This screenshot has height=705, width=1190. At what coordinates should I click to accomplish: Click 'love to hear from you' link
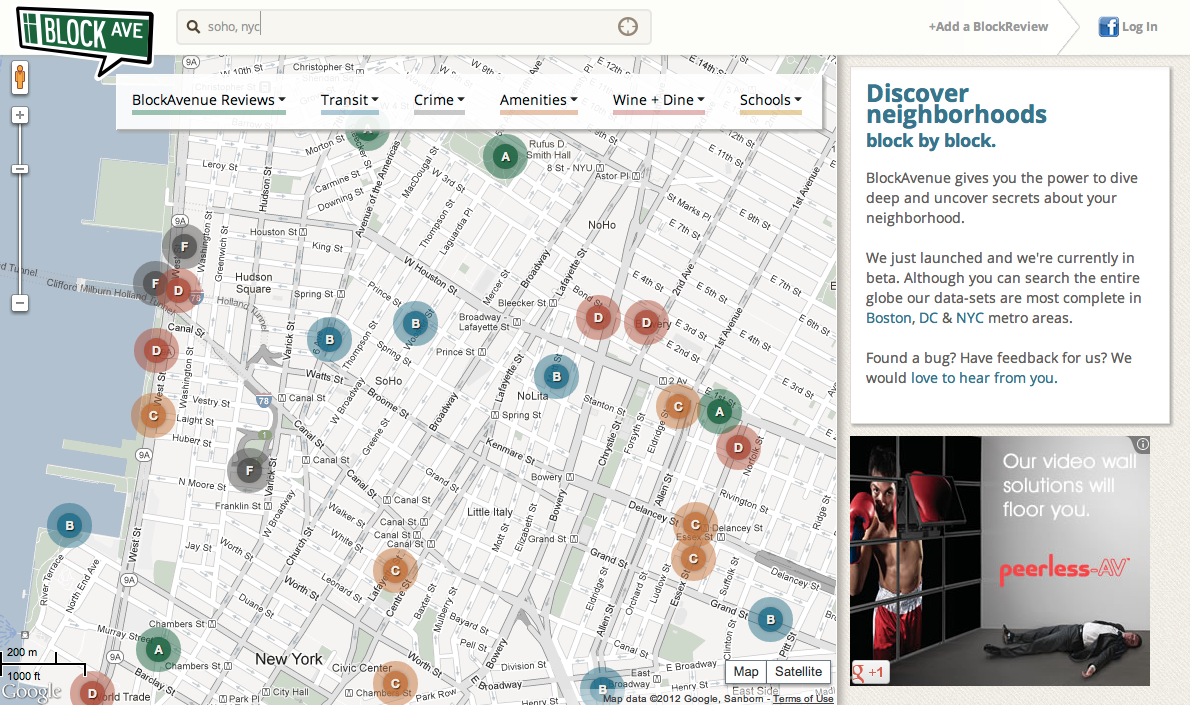(x=982, y=378)
